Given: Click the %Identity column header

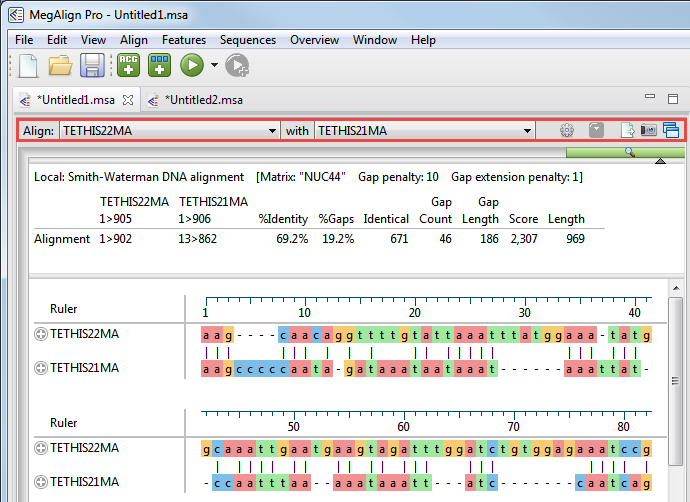Looking at the screenshot, I should tap(283, 219).
